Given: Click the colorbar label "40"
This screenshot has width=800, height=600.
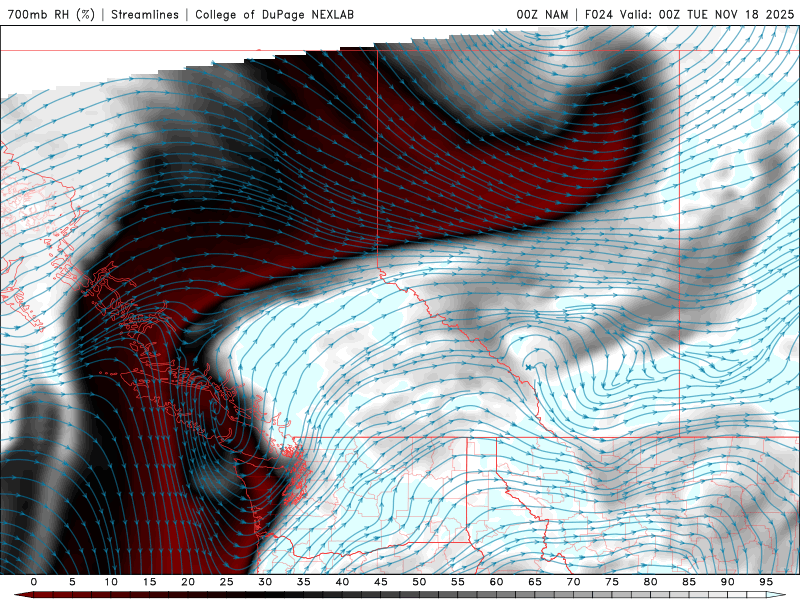Looking at the screenshot, I should pyautogui.click(x=342, y=582).
